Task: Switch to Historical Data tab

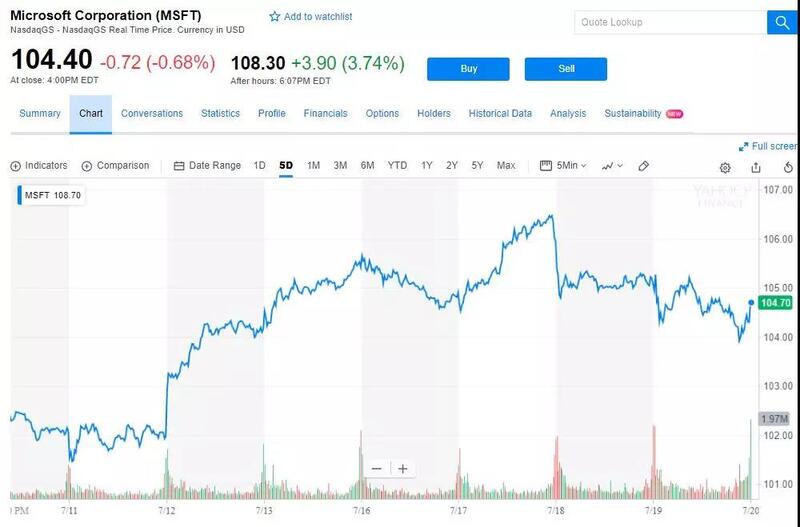Action: (x=500, y=114)
